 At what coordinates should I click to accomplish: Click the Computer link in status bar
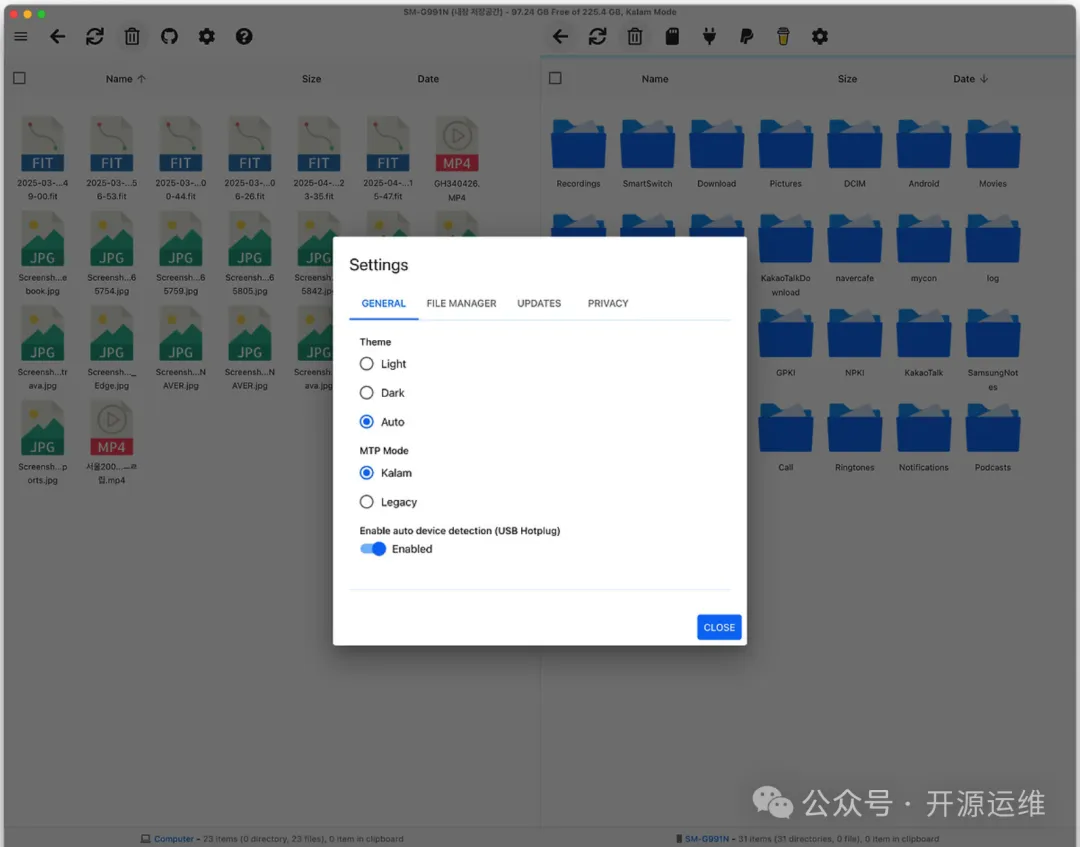point(173,839)
